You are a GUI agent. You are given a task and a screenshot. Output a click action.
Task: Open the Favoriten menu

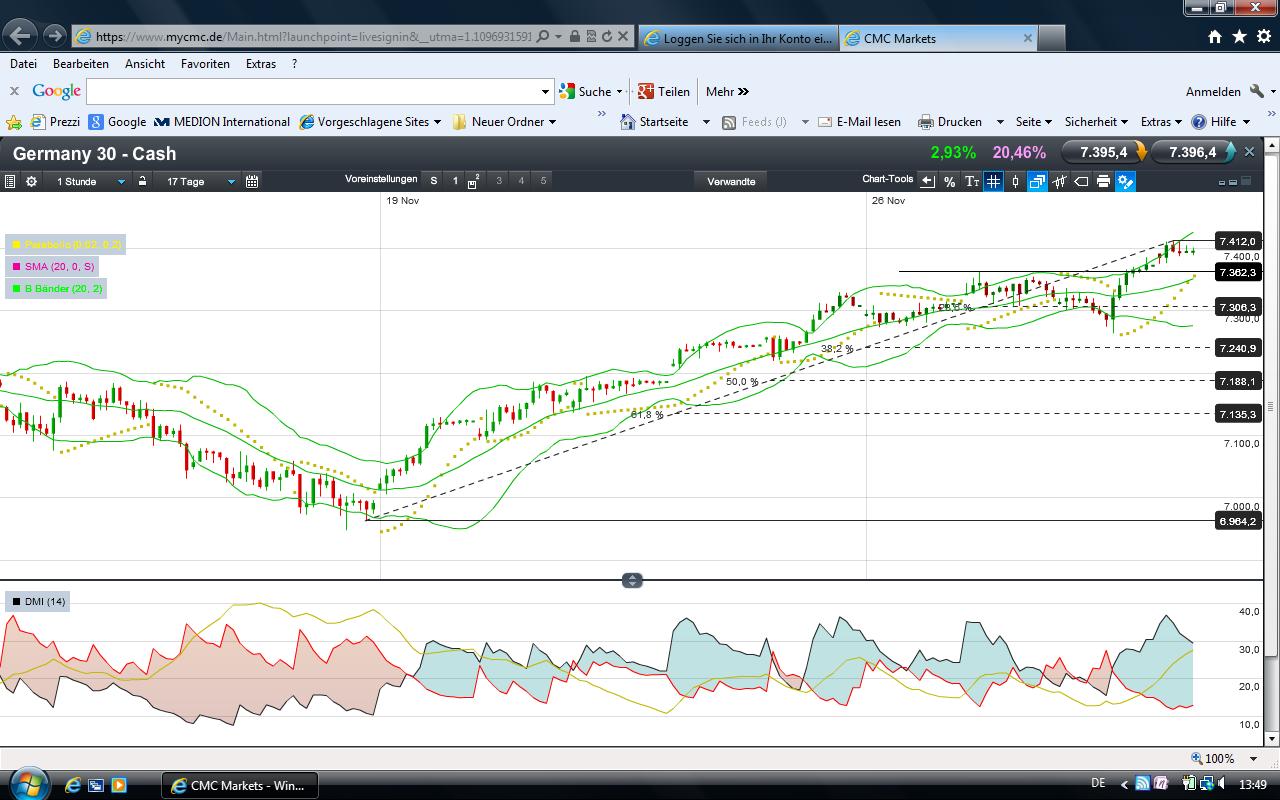205,63
